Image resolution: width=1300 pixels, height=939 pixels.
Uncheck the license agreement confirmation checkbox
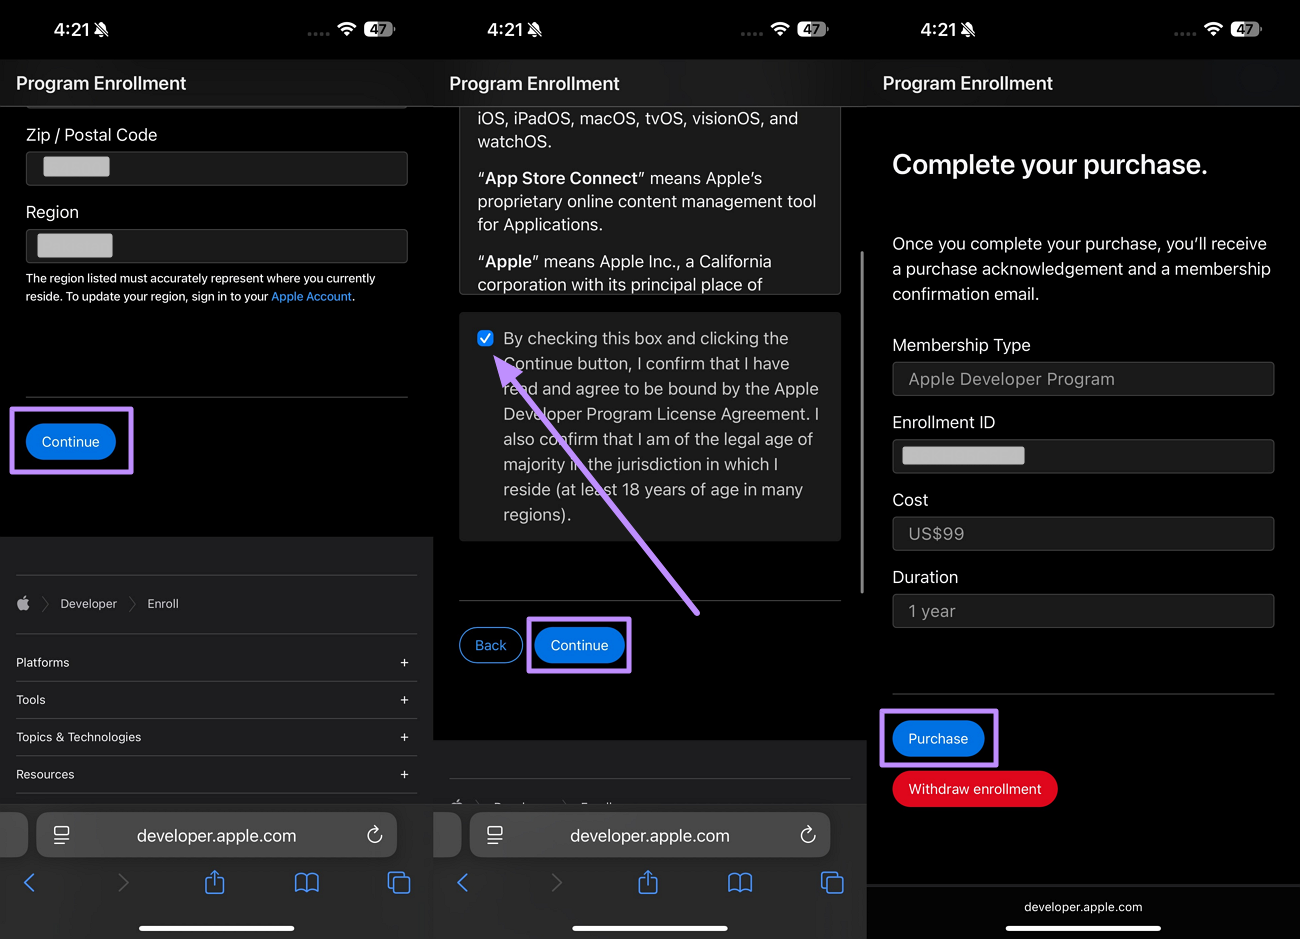coord(485,338)
